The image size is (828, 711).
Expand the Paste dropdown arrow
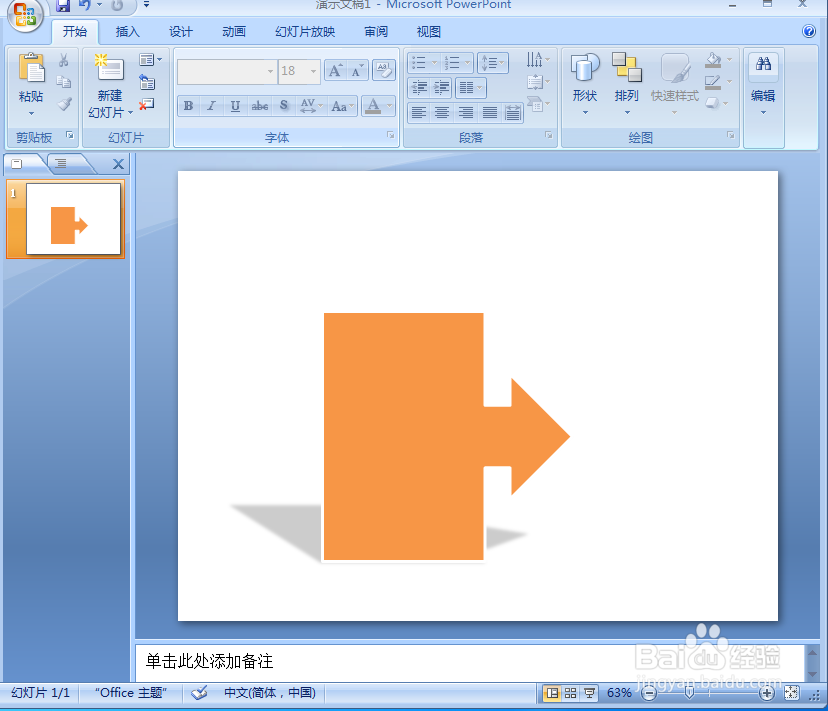[31, 114]
